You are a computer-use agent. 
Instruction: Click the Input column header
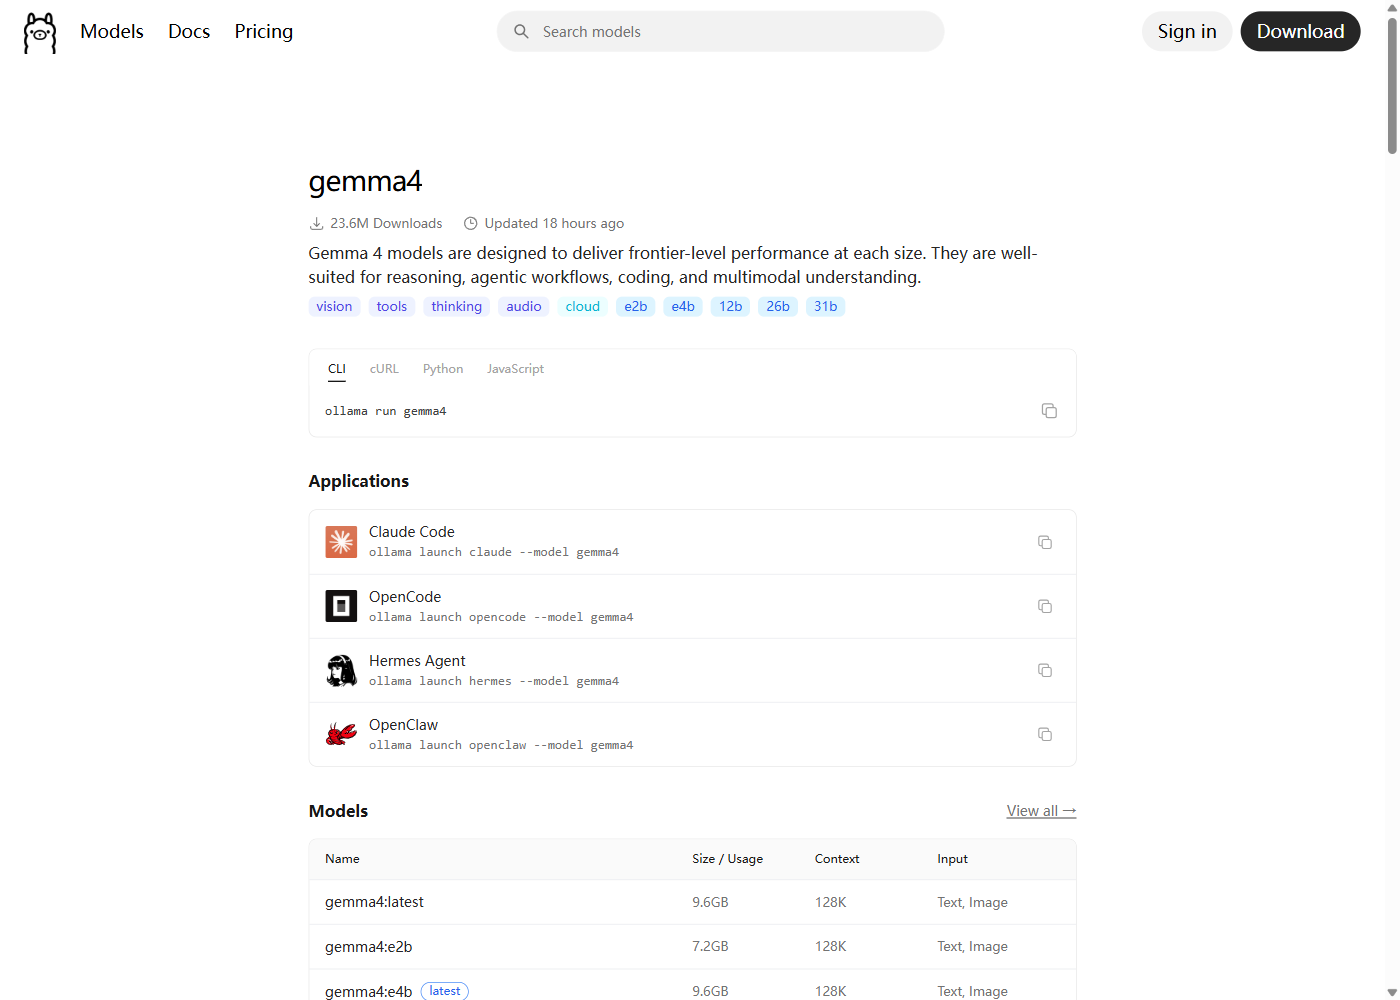[x=952, y=859]
